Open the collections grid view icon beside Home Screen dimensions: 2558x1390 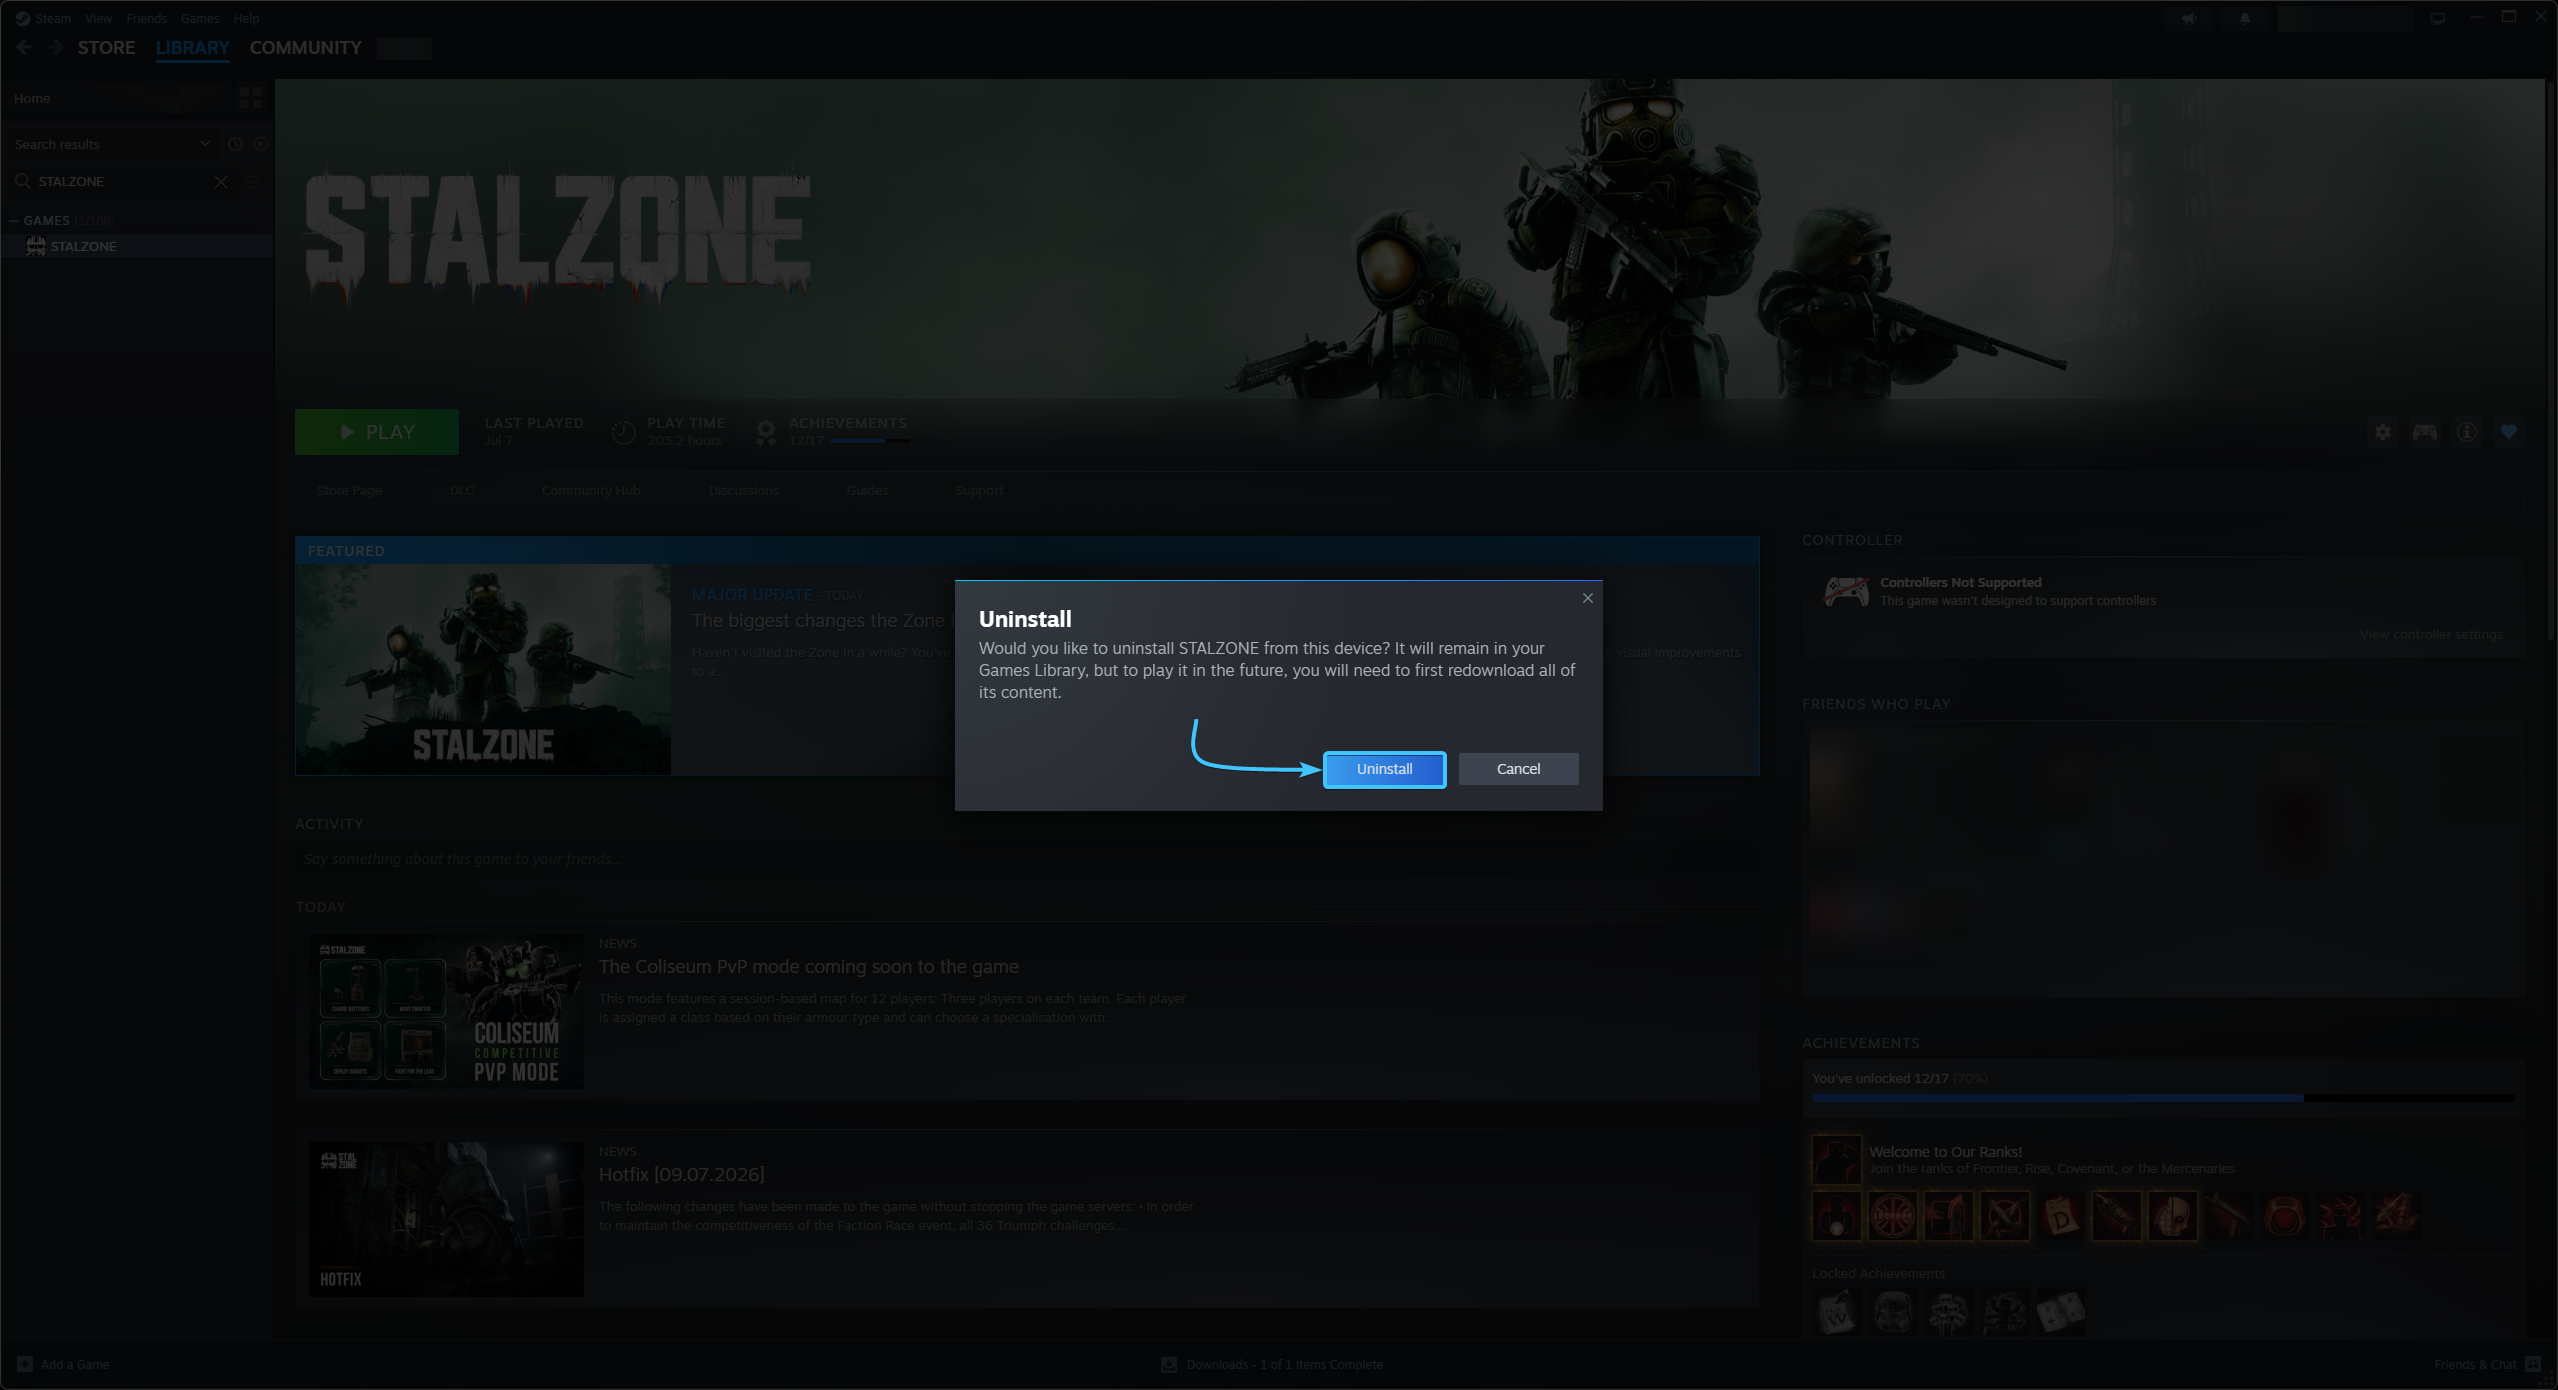point(250,97)
